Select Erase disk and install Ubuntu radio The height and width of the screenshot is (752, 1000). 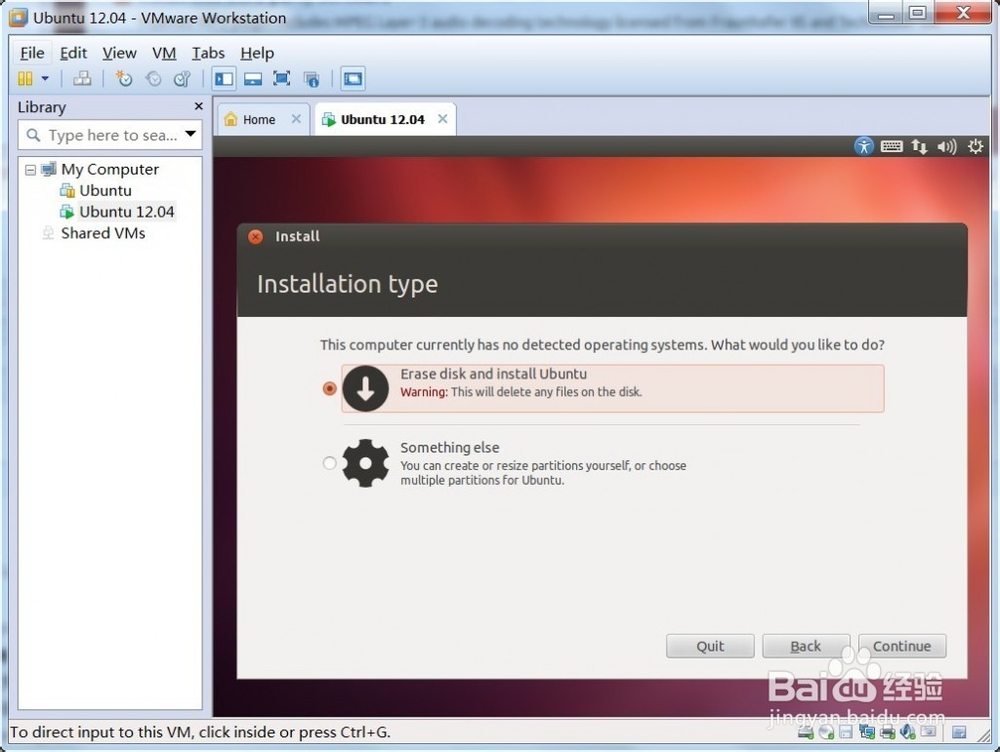(x=329, y=388)
